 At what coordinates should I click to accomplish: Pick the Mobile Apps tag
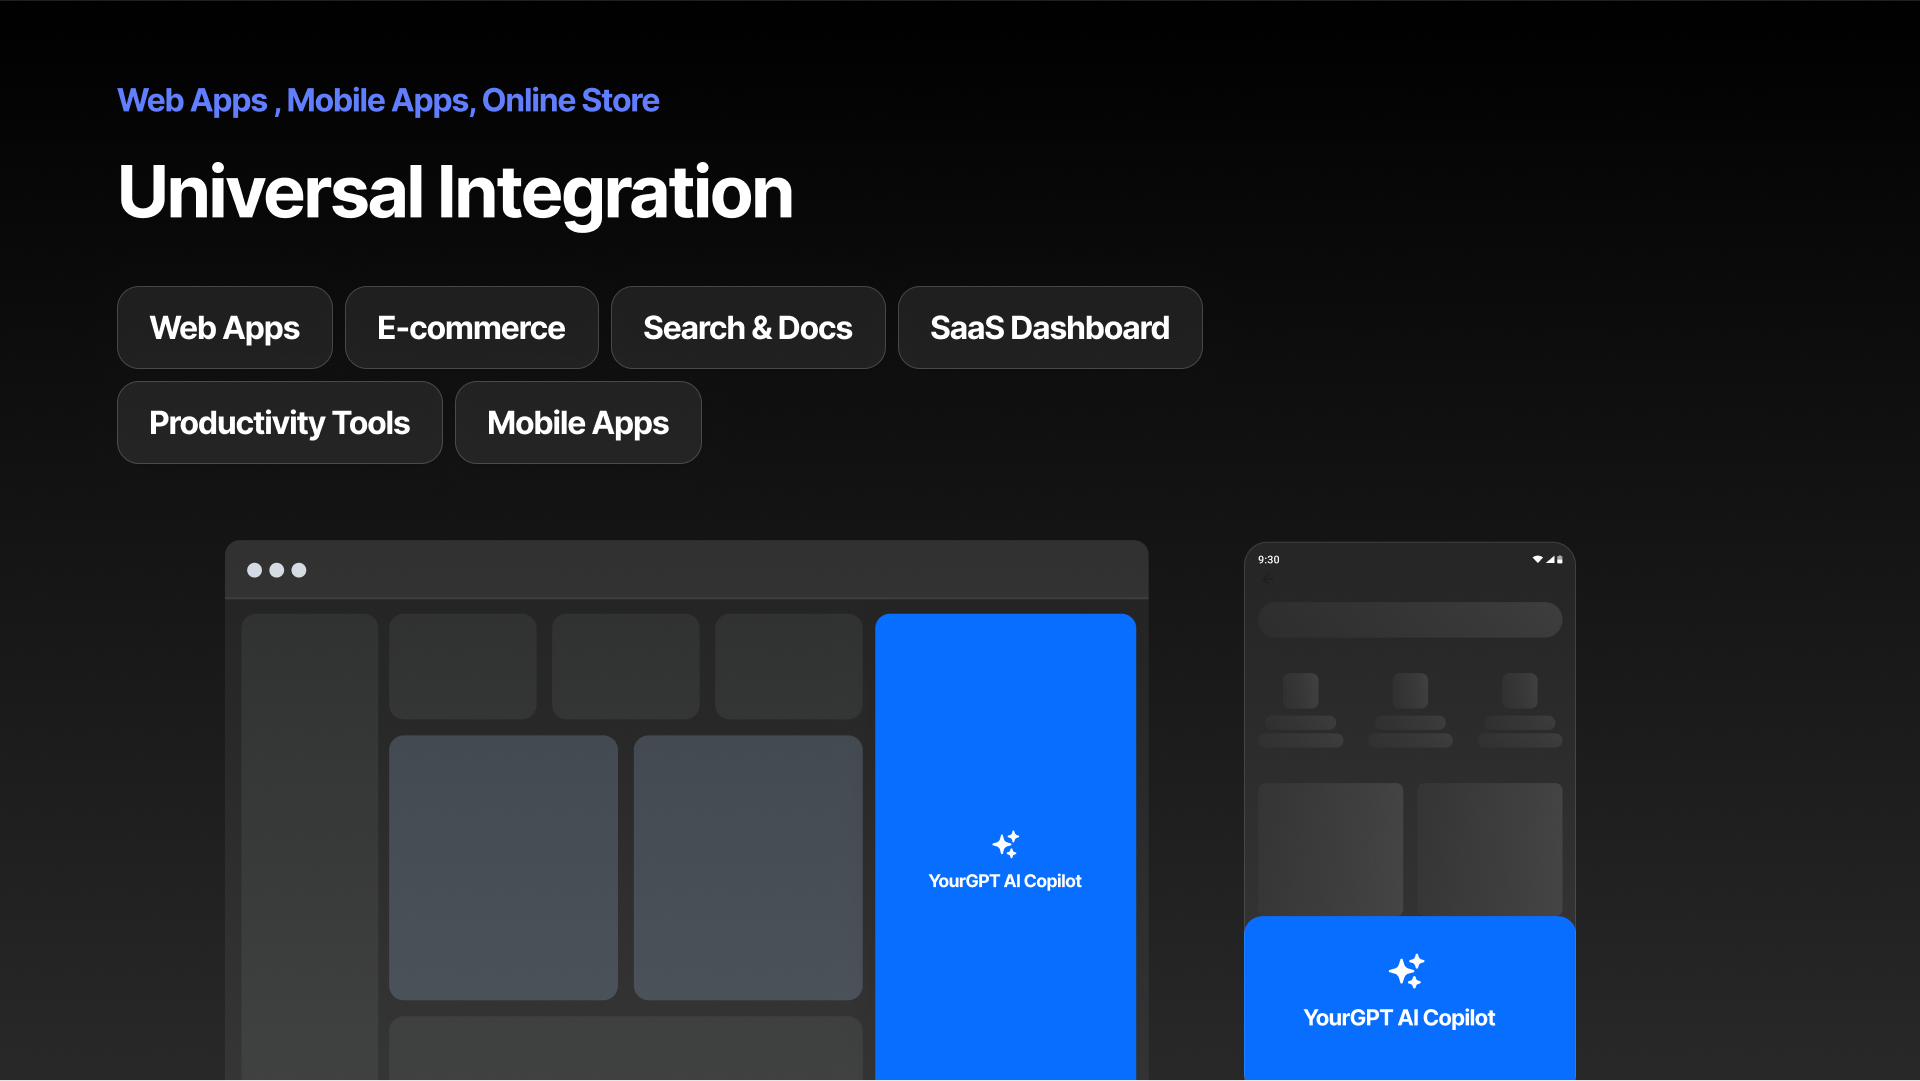point(577,423)
